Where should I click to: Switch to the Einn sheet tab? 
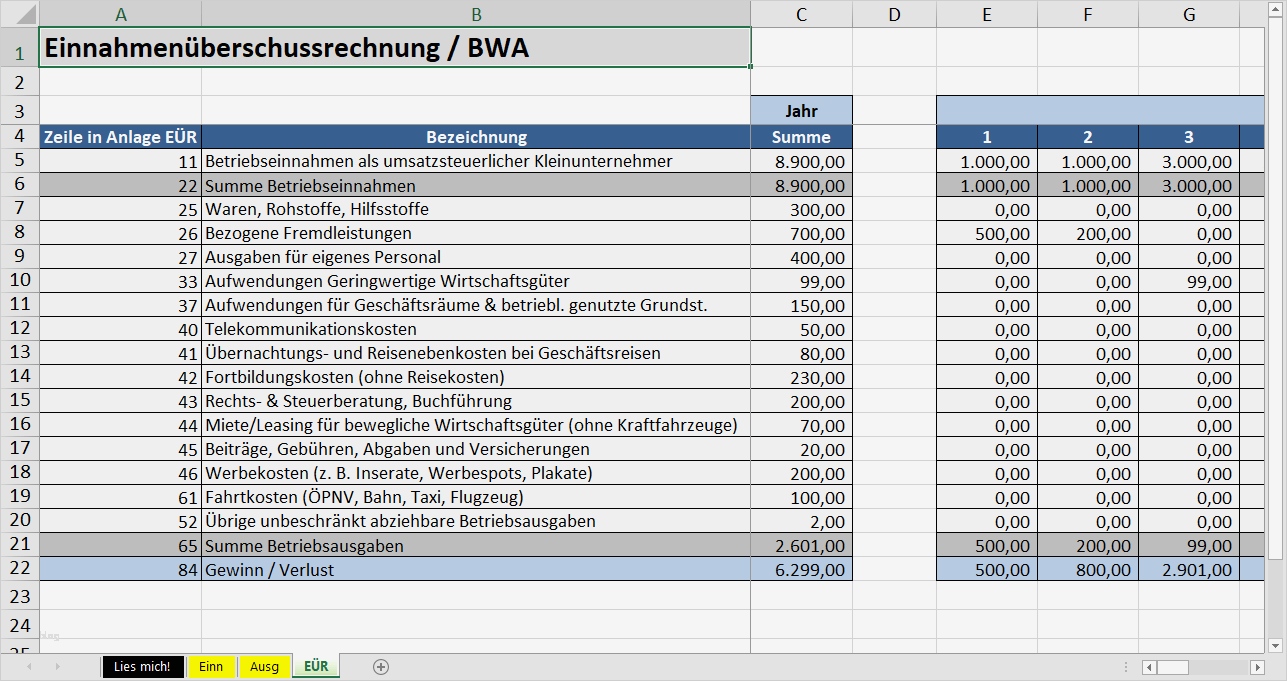pyautogui.click(x=211, y=666)
